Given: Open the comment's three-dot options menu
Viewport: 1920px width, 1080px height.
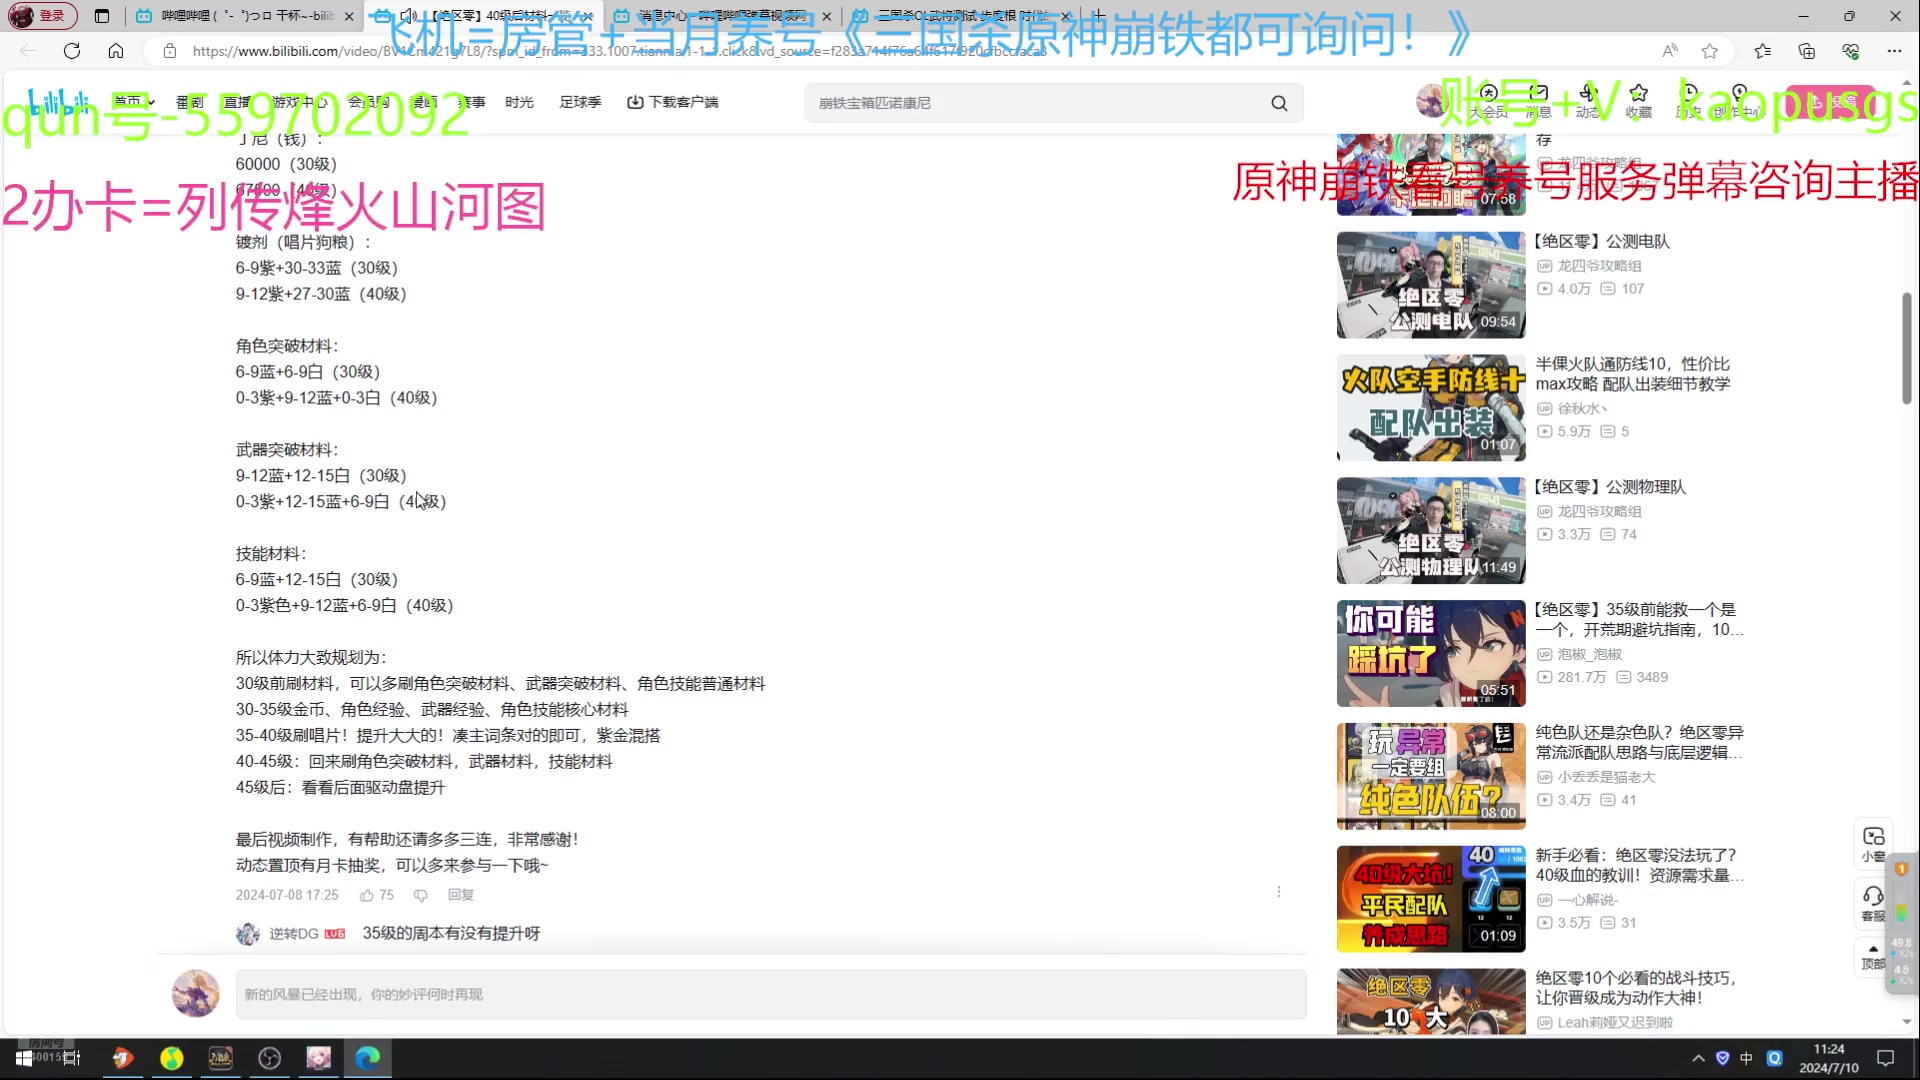Looking at the screenshot, I should (1278, 892).
